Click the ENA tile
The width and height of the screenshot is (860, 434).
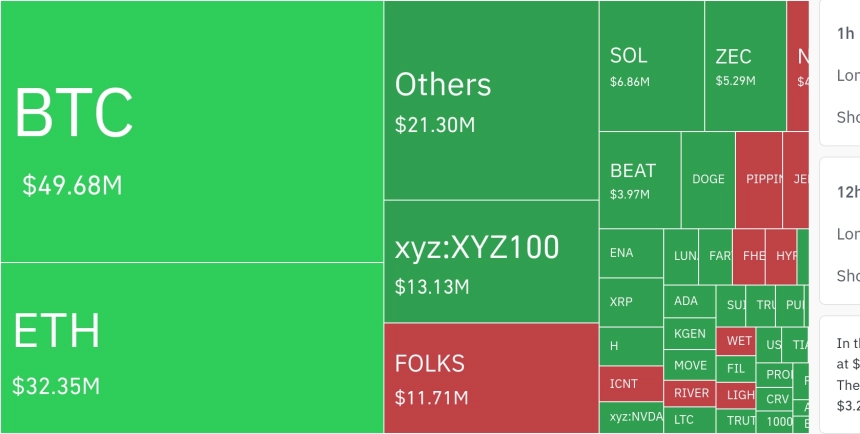[631, 253]
